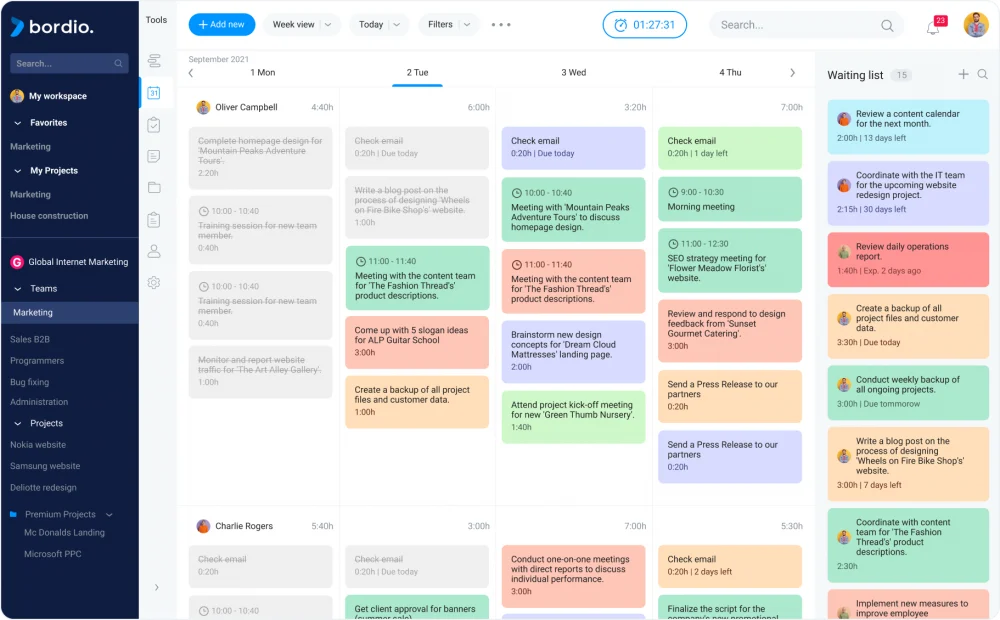
Task: Open Mc Donalds Landing project
Action: coord(64,533)
